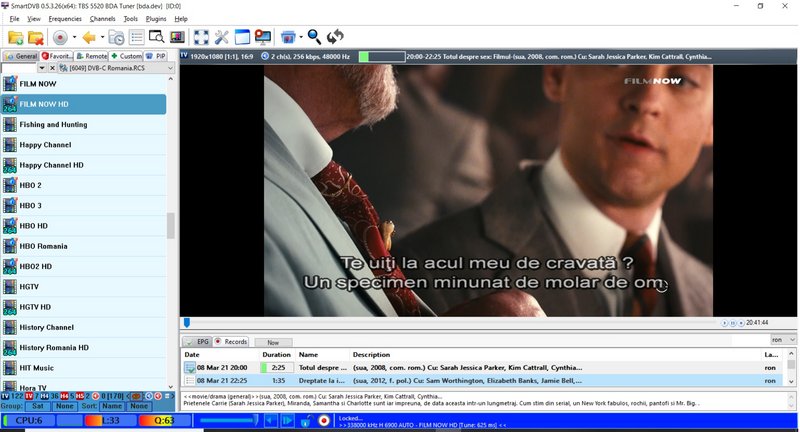Screen dimensions: 800x432
Task: Open the Plugins menu
Action: [x=156, y=19]
